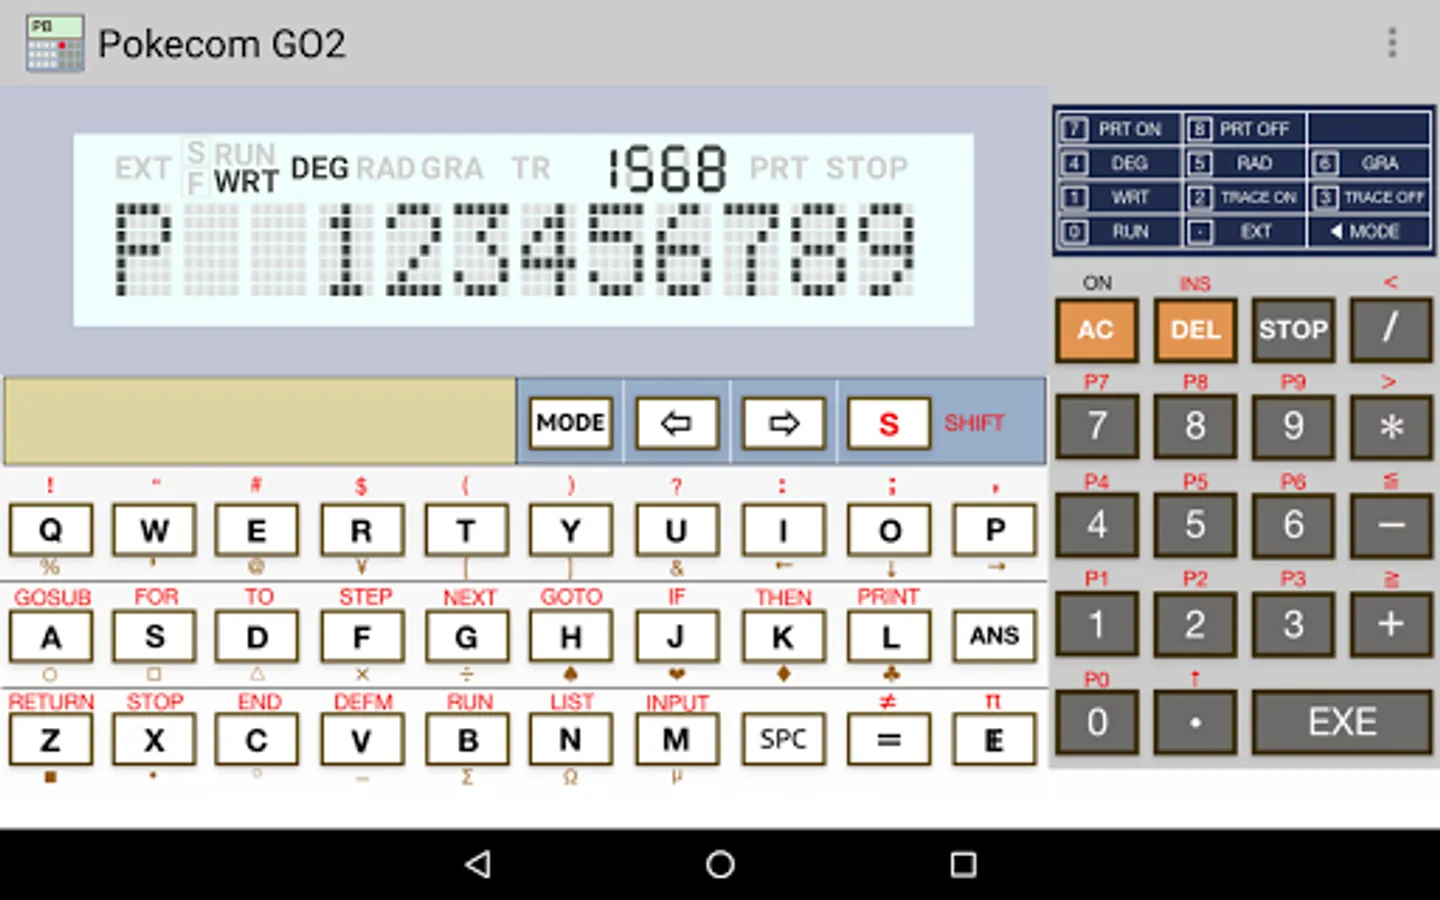Tap the Android home navigation button
This screenshot has width=1440, height=900.
(x=720, y=864)
